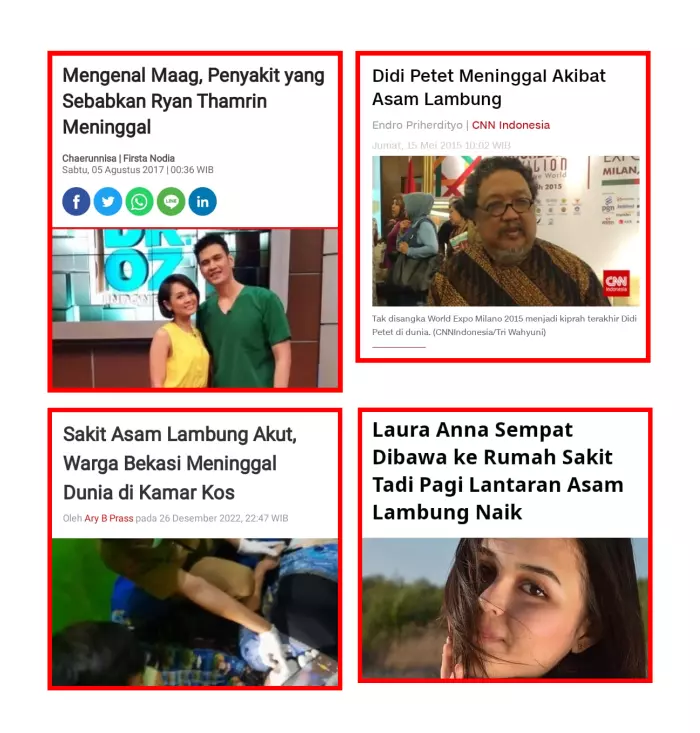Screen dimensions: 700x733
Task: Share article via LINE icon
Action: tap(171, 201)
